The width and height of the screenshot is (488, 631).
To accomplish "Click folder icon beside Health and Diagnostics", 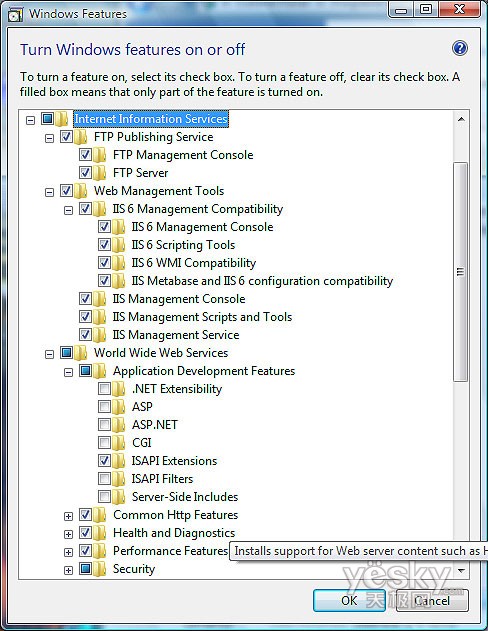I will pyautogui.click(x=100, y=533).
